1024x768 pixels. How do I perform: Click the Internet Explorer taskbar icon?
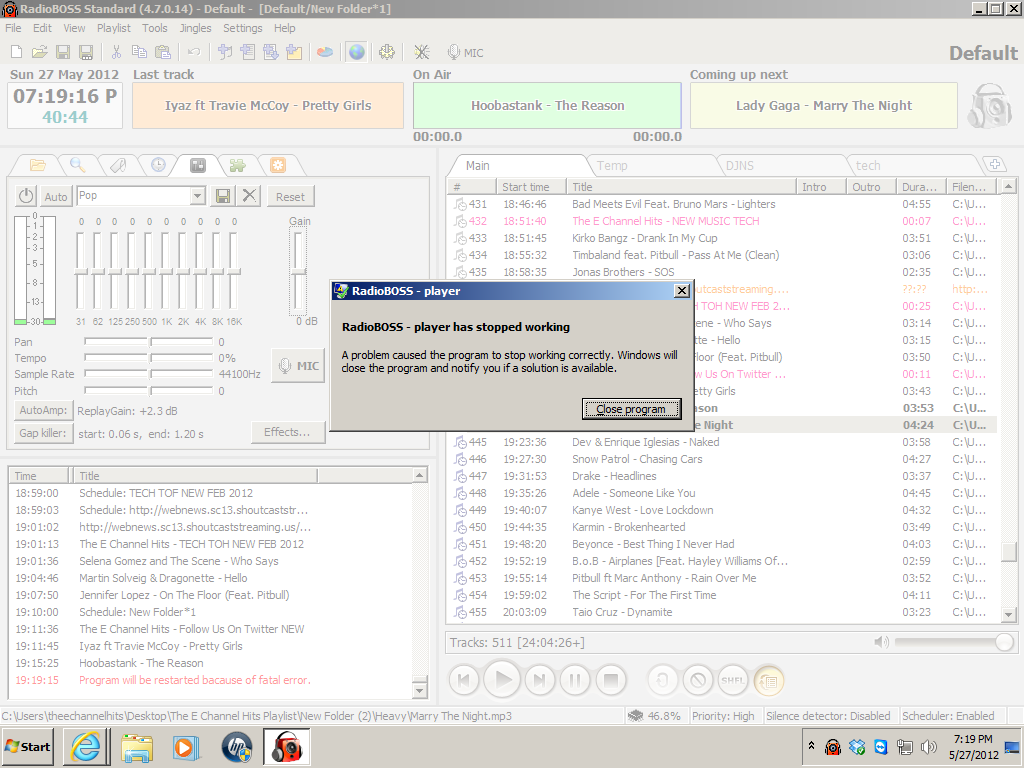86,746
